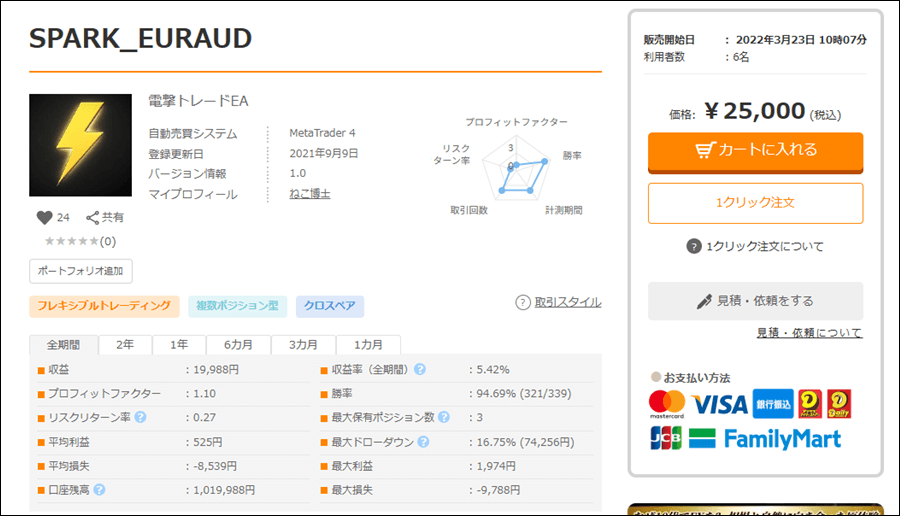
Task: Add item with カートに入れる button
Action: click(755, 150)
